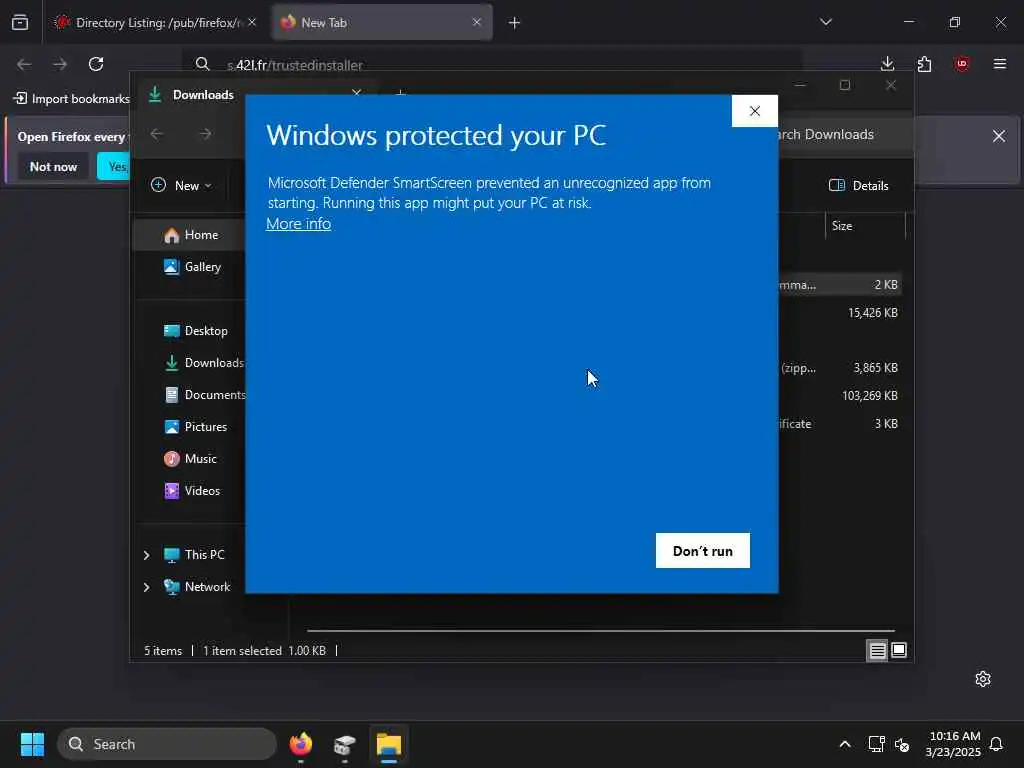Screen dimensions: 1024x768
Task: Close the New Tab tab in Firefox
Action: (x=477, y=22)
